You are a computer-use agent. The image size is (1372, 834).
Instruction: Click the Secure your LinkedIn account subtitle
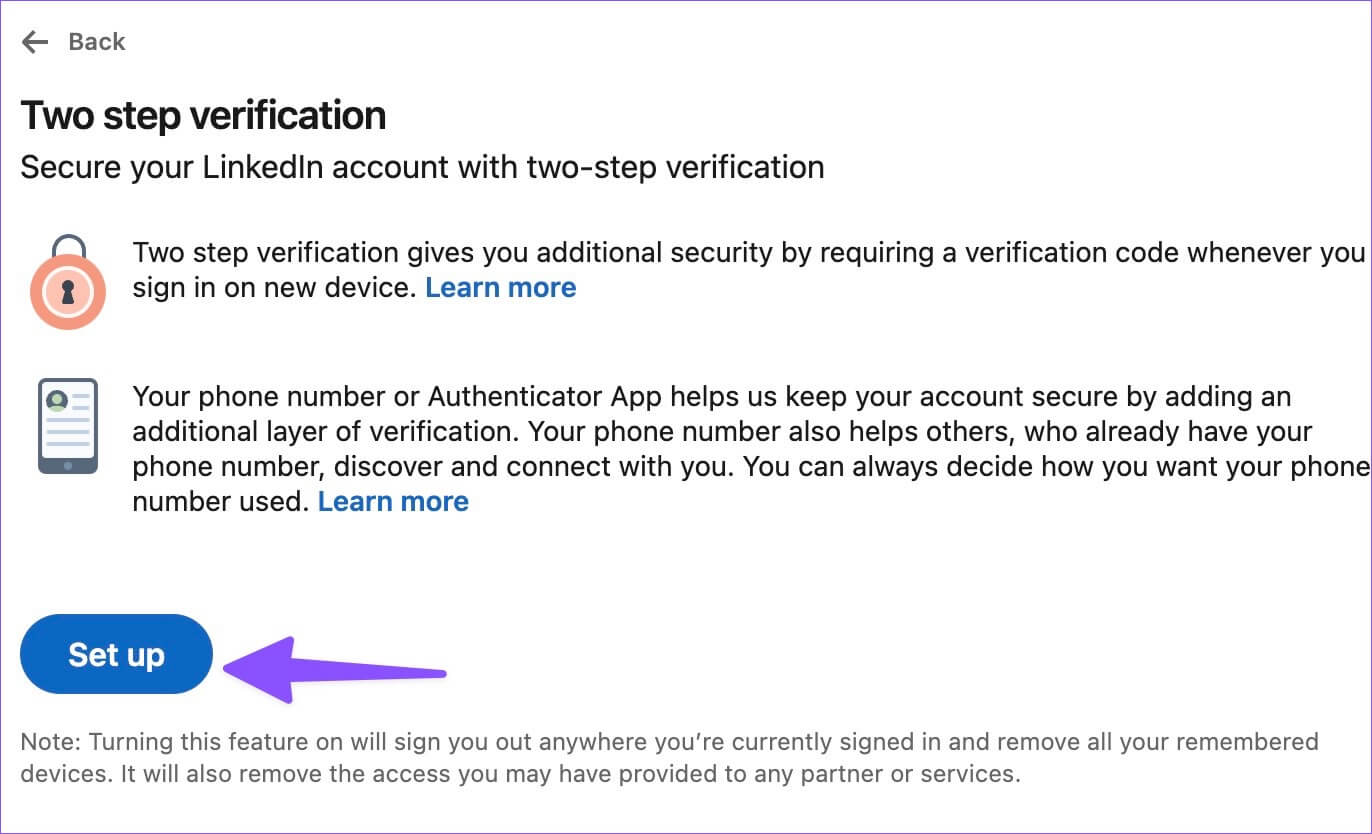coord(422,167)
